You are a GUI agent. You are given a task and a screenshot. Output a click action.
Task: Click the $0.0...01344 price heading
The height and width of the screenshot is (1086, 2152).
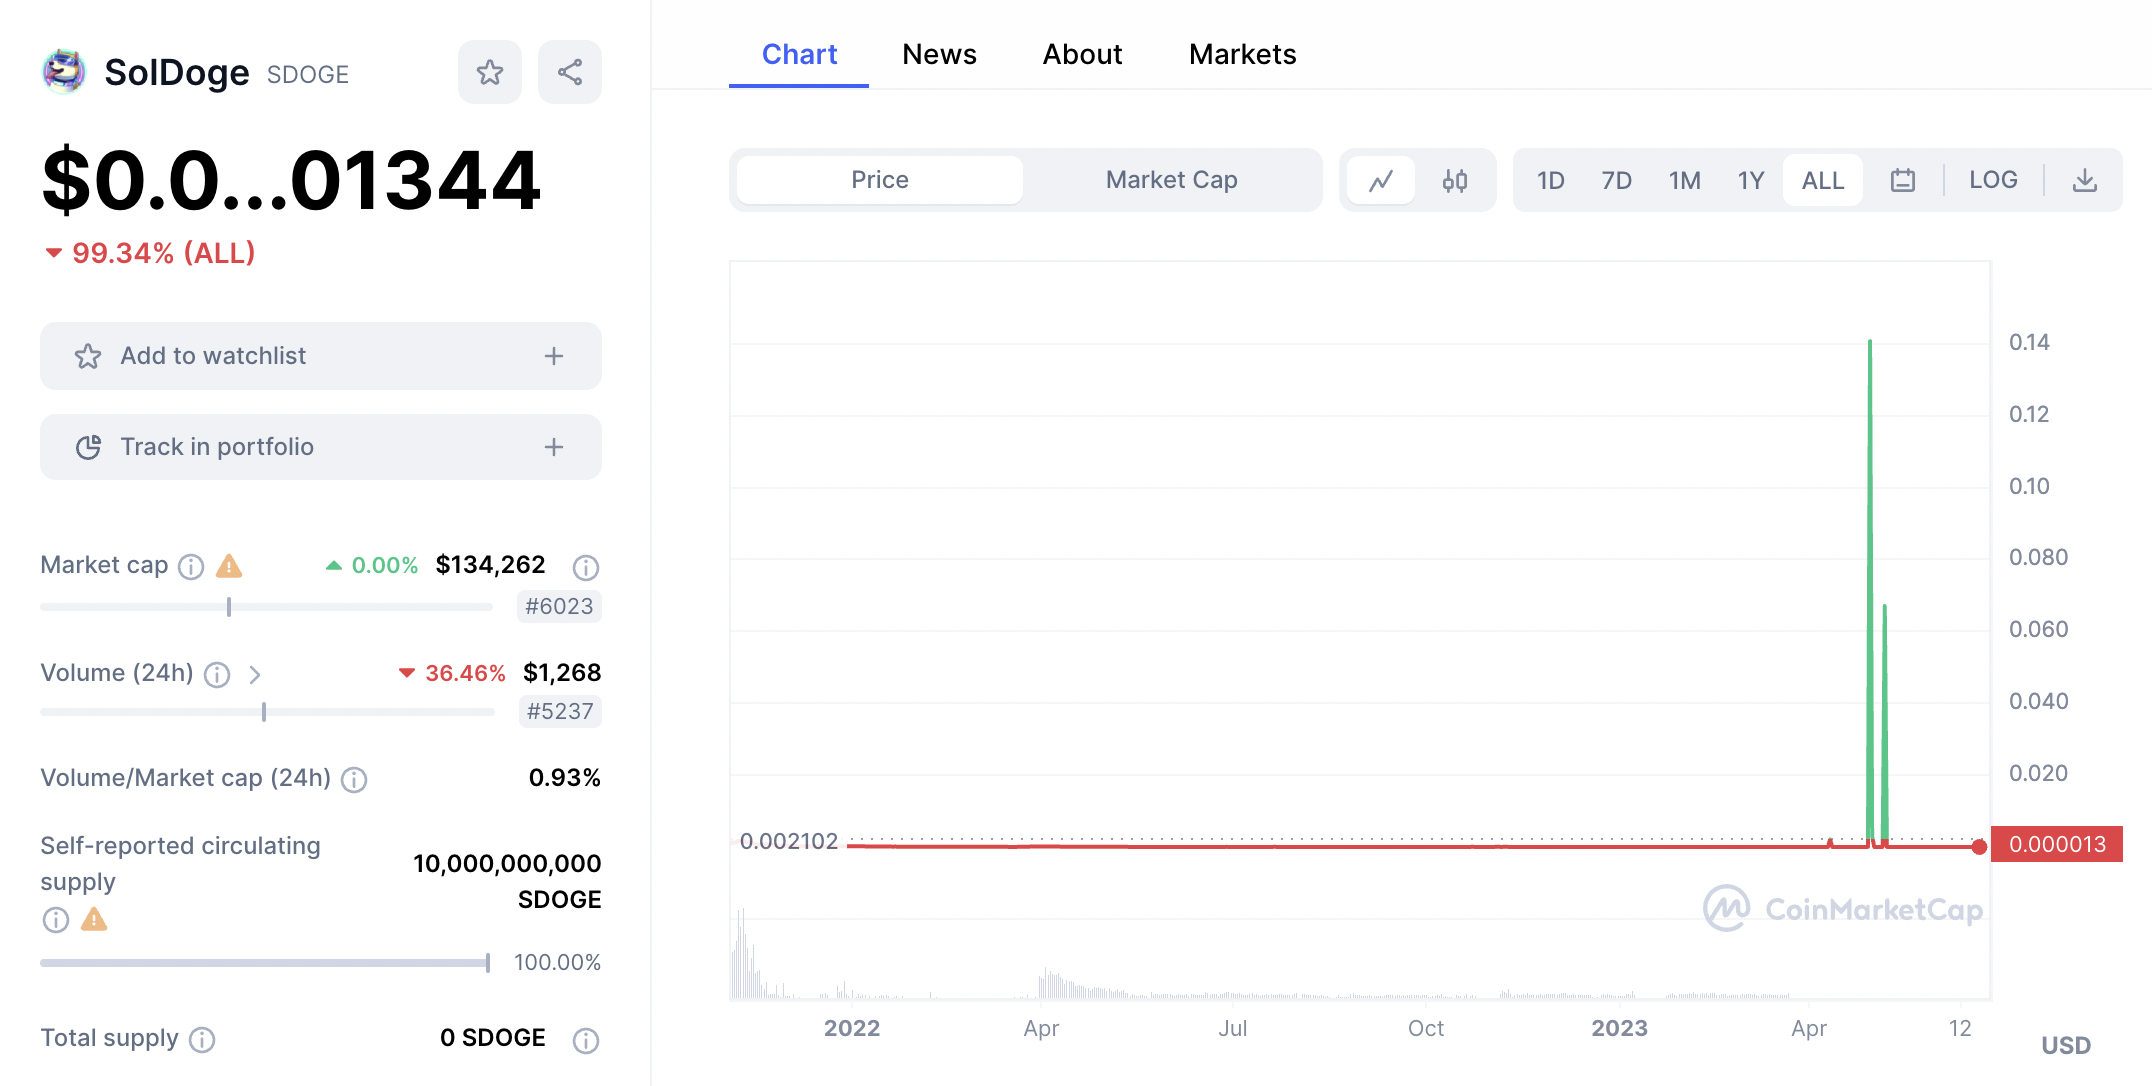(291, 181)
